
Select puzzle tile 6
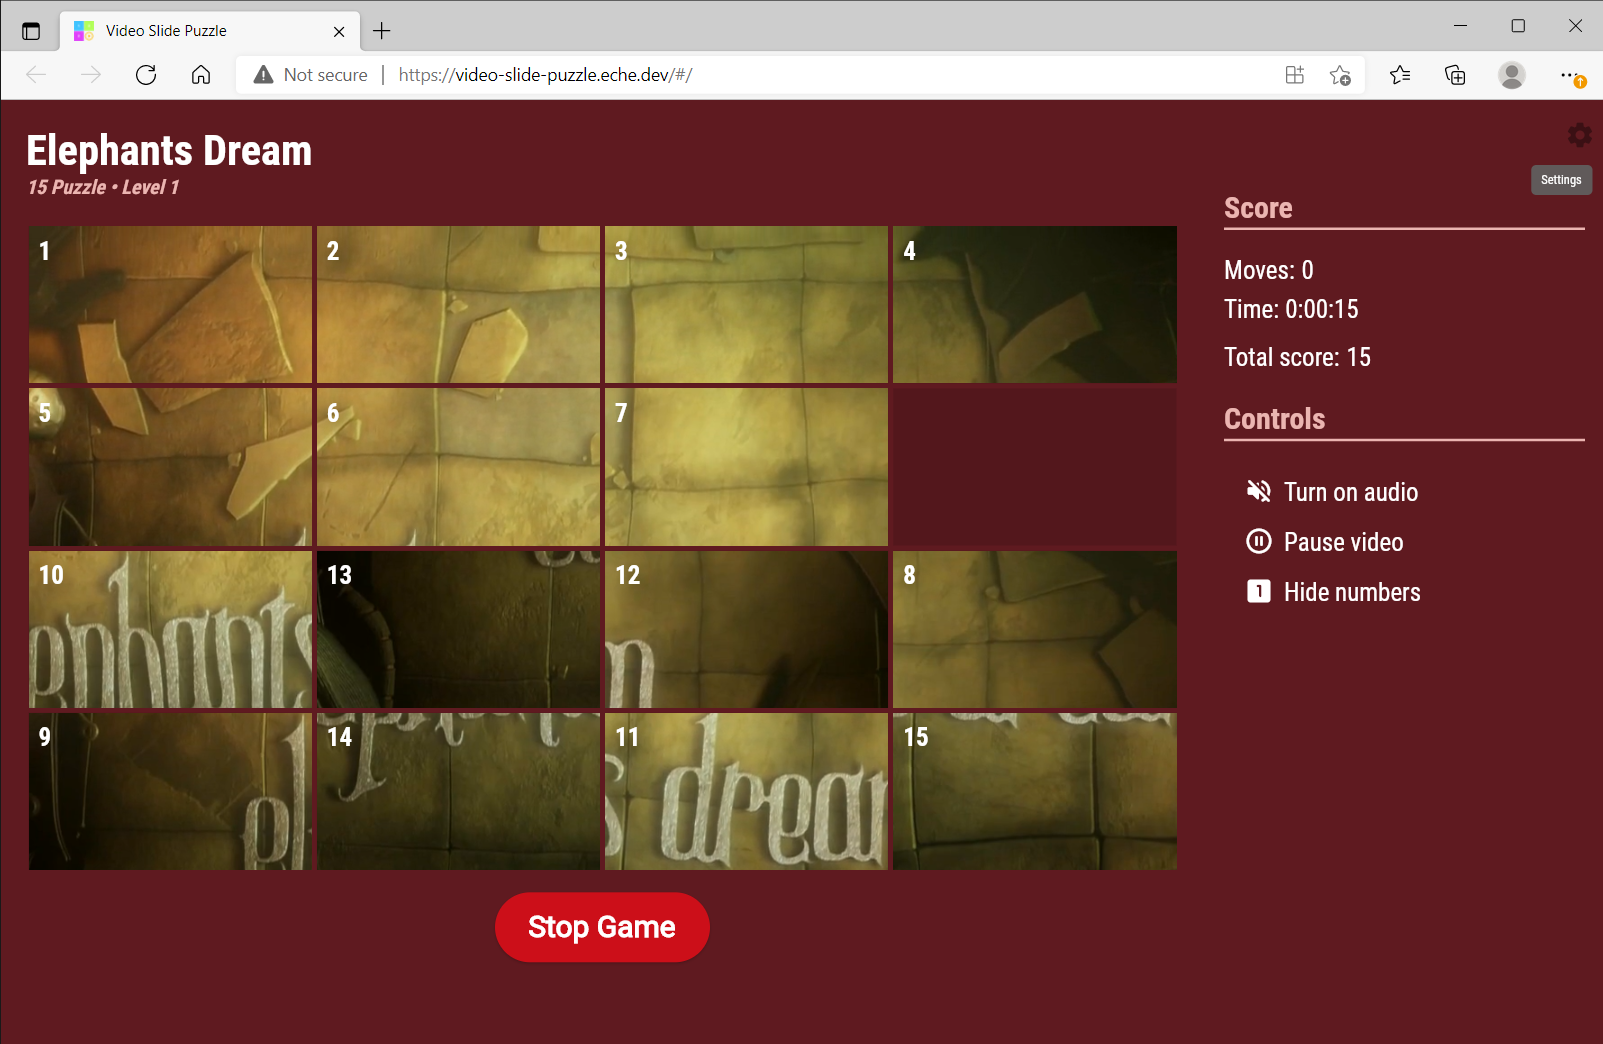tap(458, 467)
